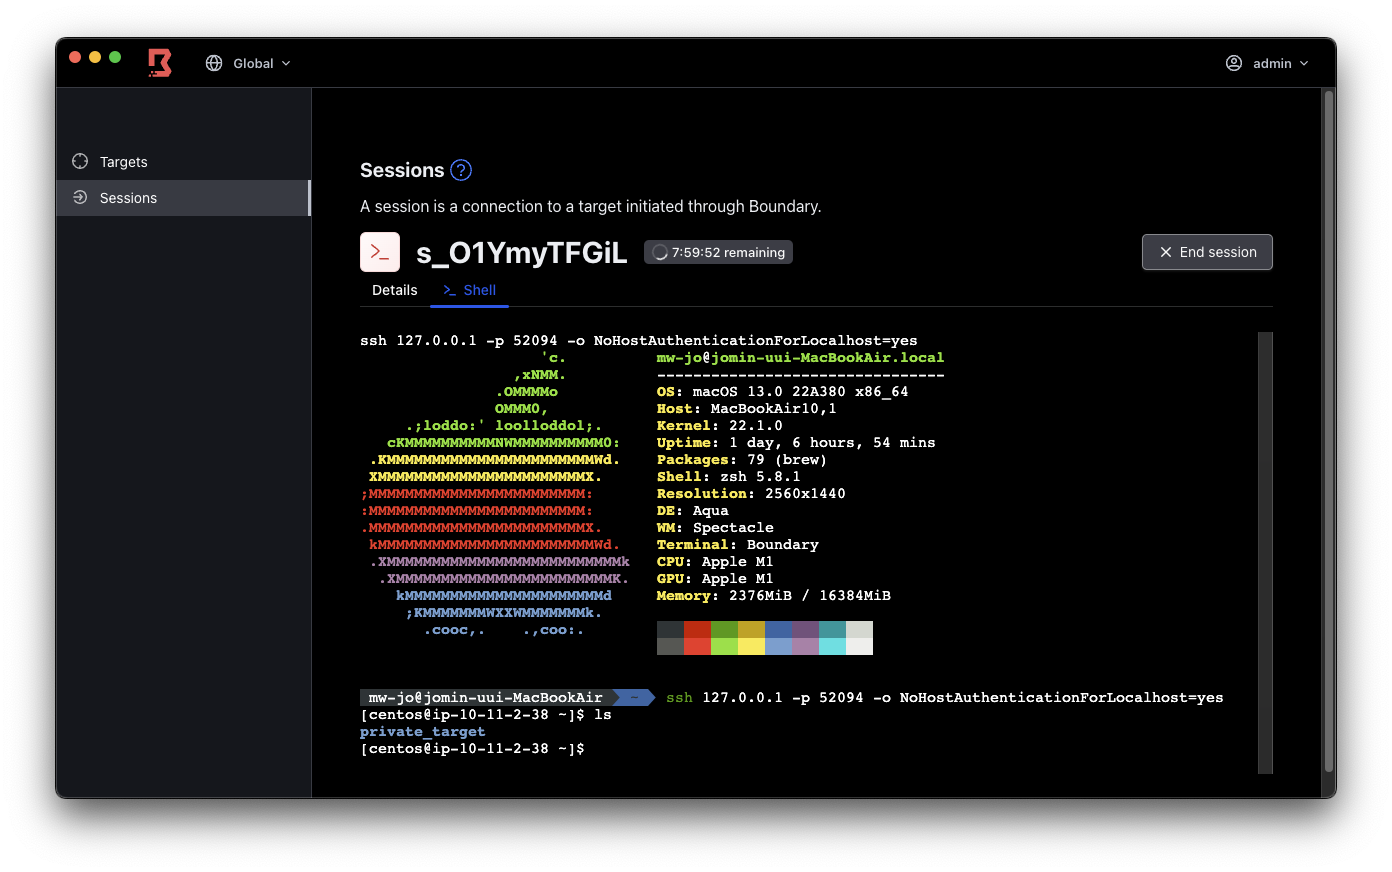Click the red color block in terminal palette

pyautogui.click(x=697, y=638)
